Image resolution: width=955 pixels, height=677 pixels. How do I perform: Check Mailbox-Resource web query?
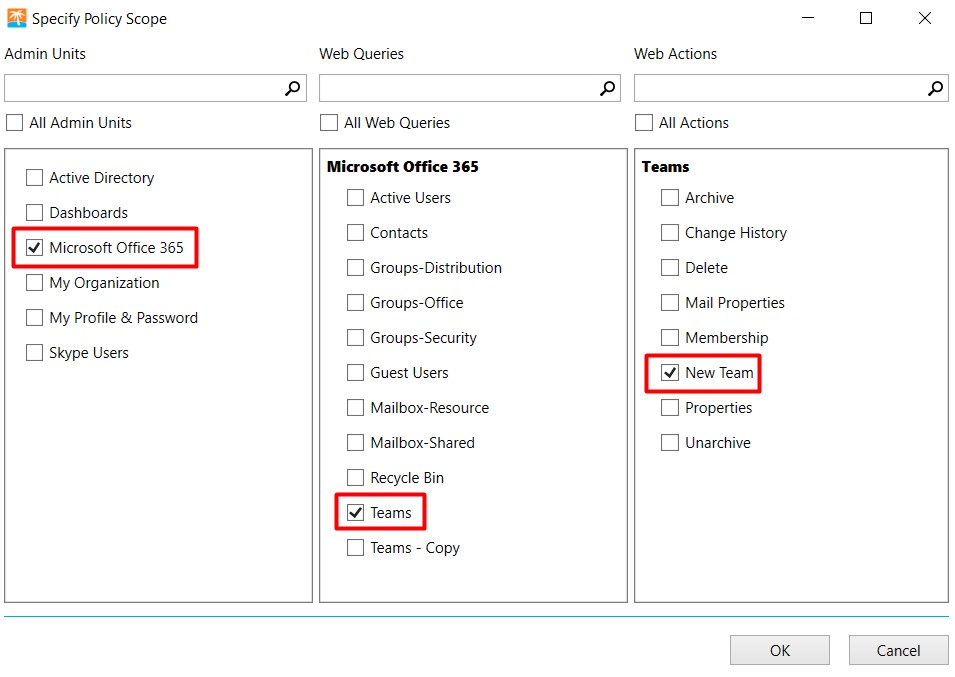[x=356, y=408]
